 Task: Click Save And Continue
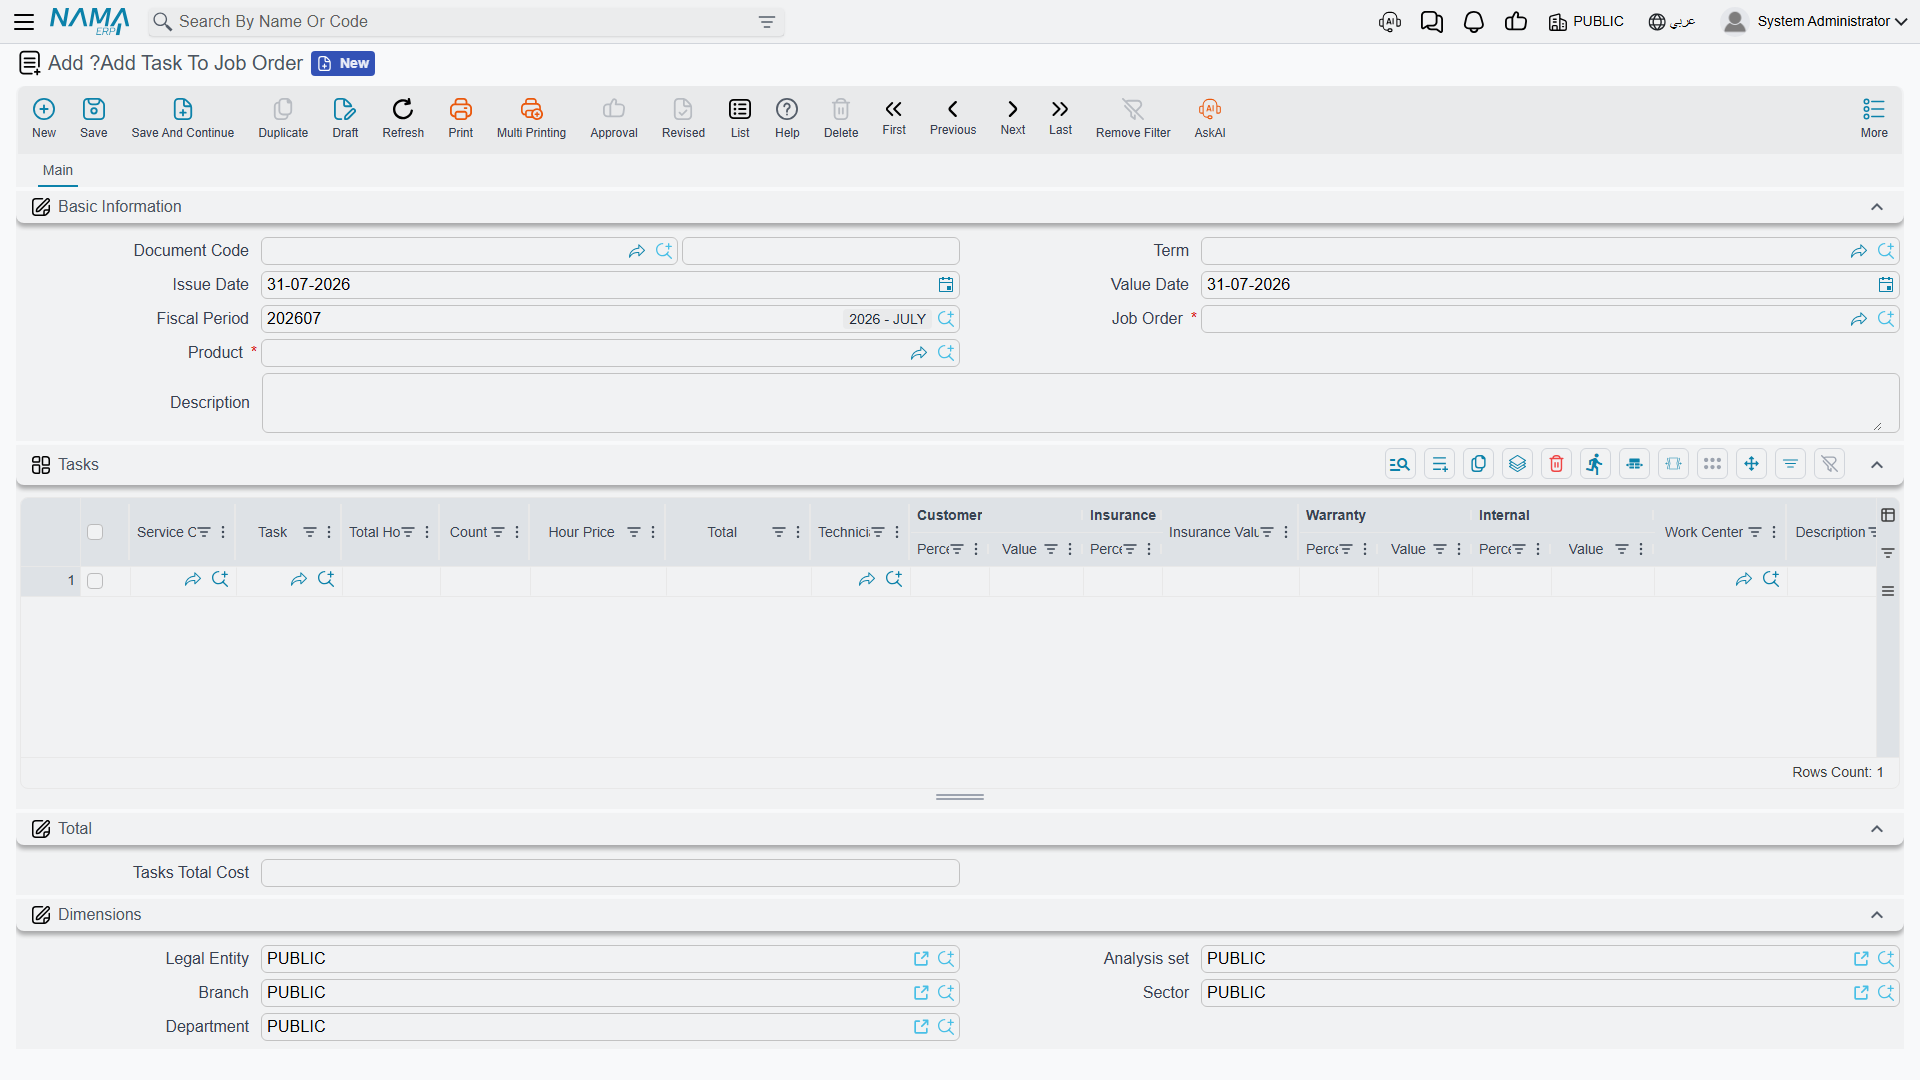(183, 118)
